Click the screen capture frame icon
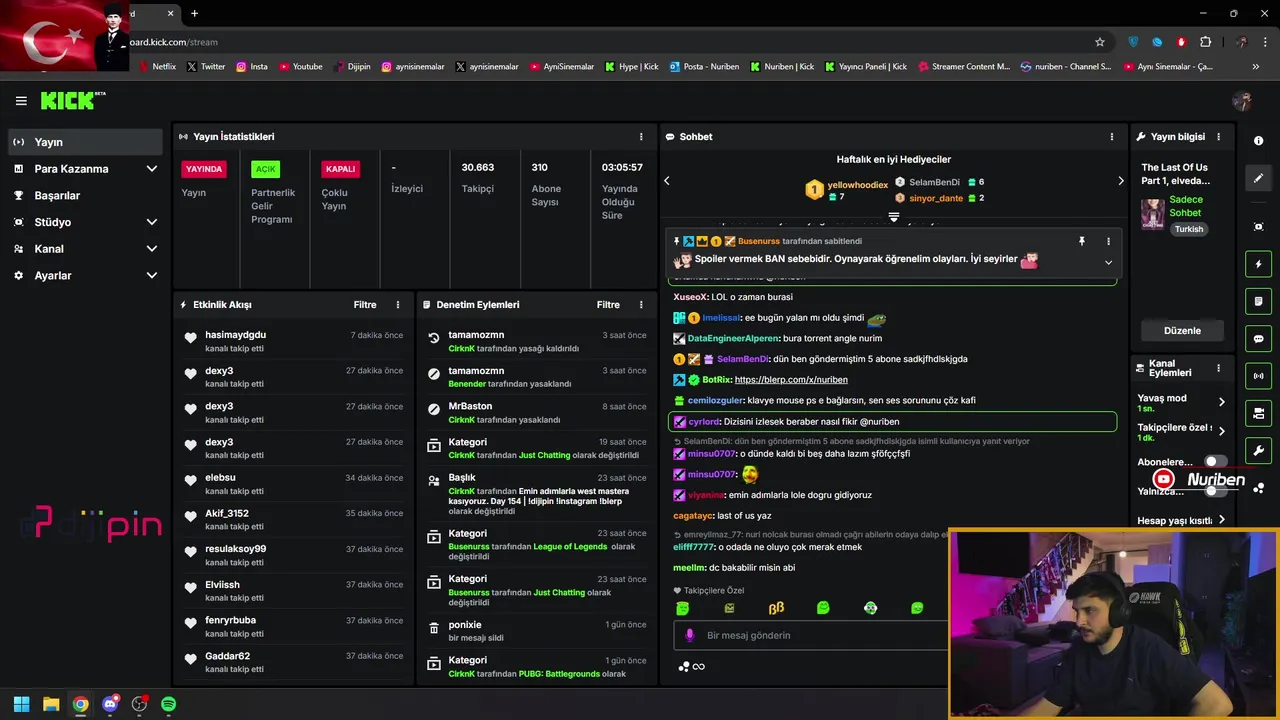The width and height of the screenshot is (1280, 720). [x=1258, y=227]
